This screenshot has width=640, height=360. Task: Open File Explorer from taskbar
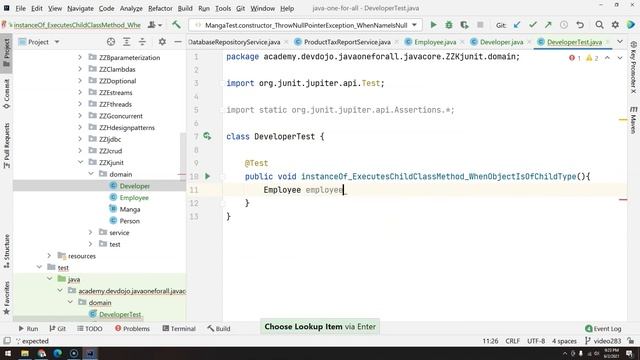(x=25, y=353)
